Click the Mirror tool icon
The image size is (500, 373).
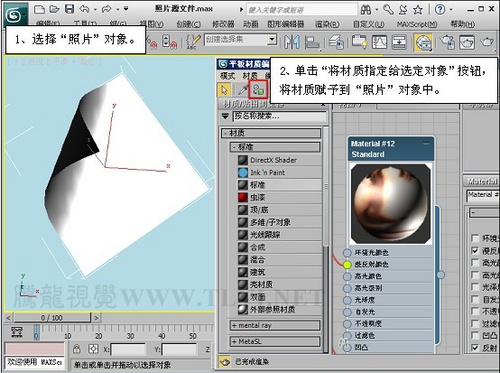(x=292, y=42)
